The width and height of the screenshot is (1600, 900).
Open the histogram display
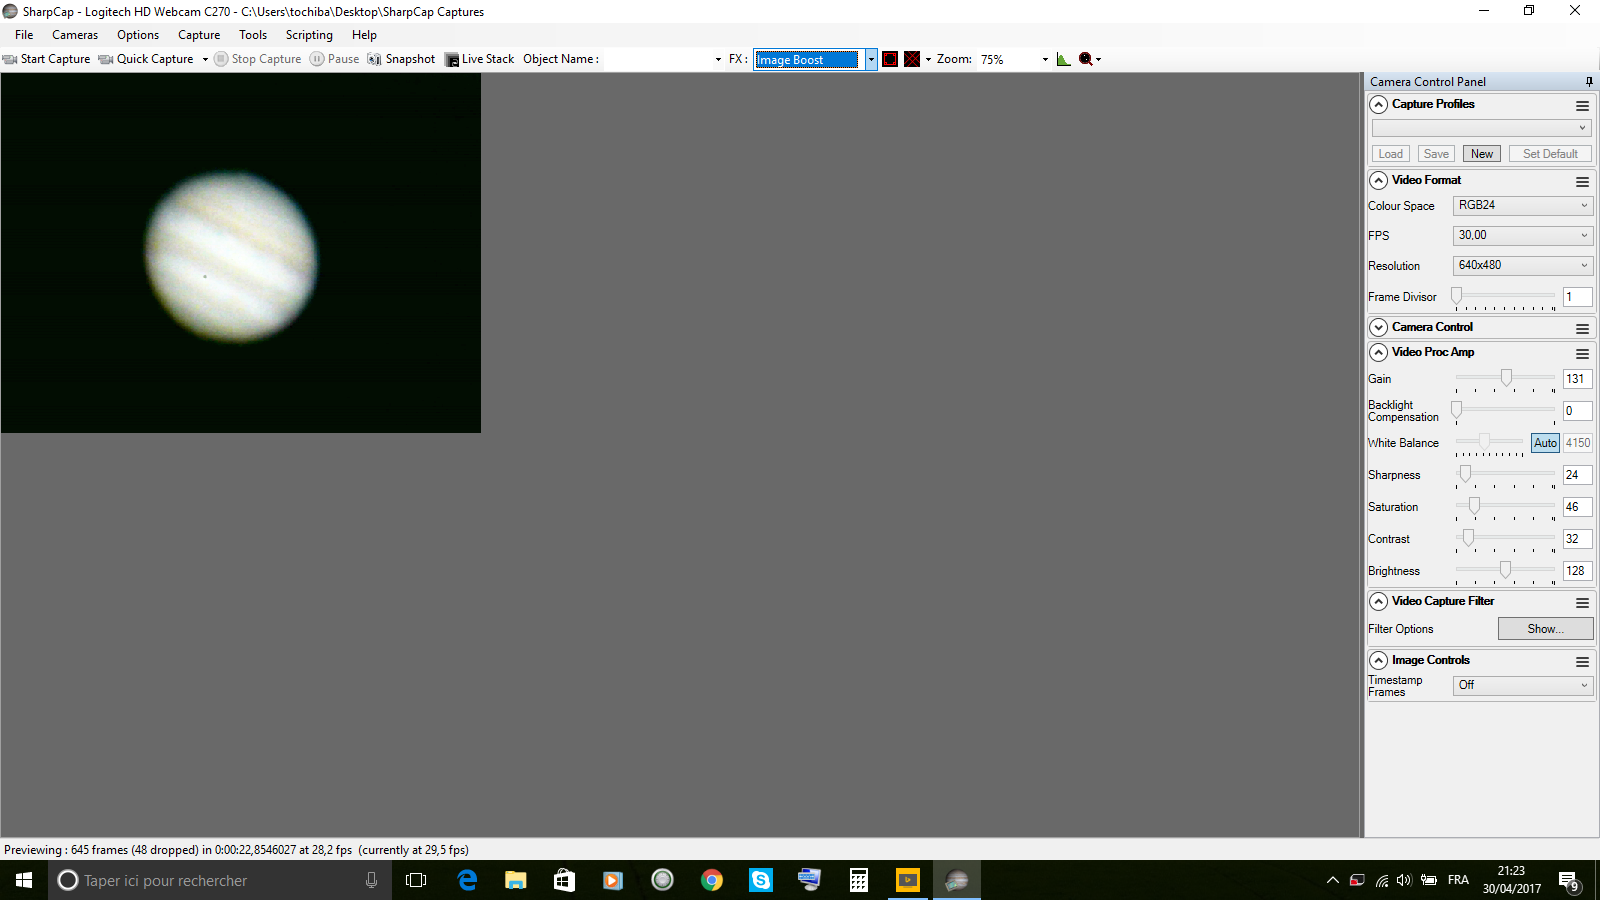click(1063, 59)
